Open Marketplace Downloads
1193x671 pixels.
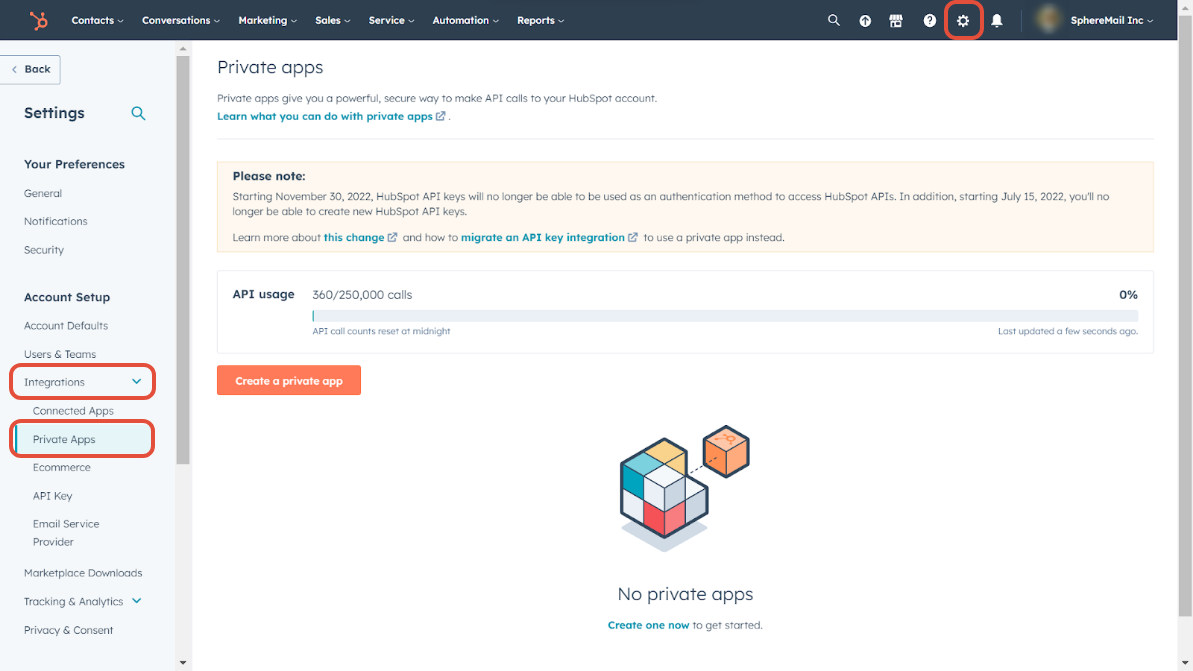point(83,573)
